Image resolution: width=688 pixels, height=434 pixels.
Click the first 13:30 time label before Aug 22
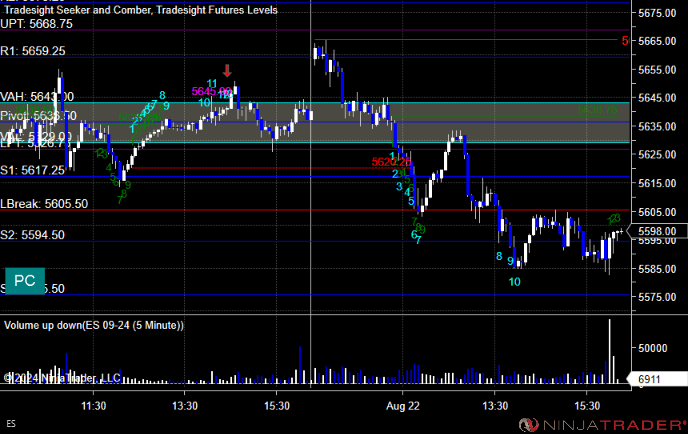[x=185, y=406]
